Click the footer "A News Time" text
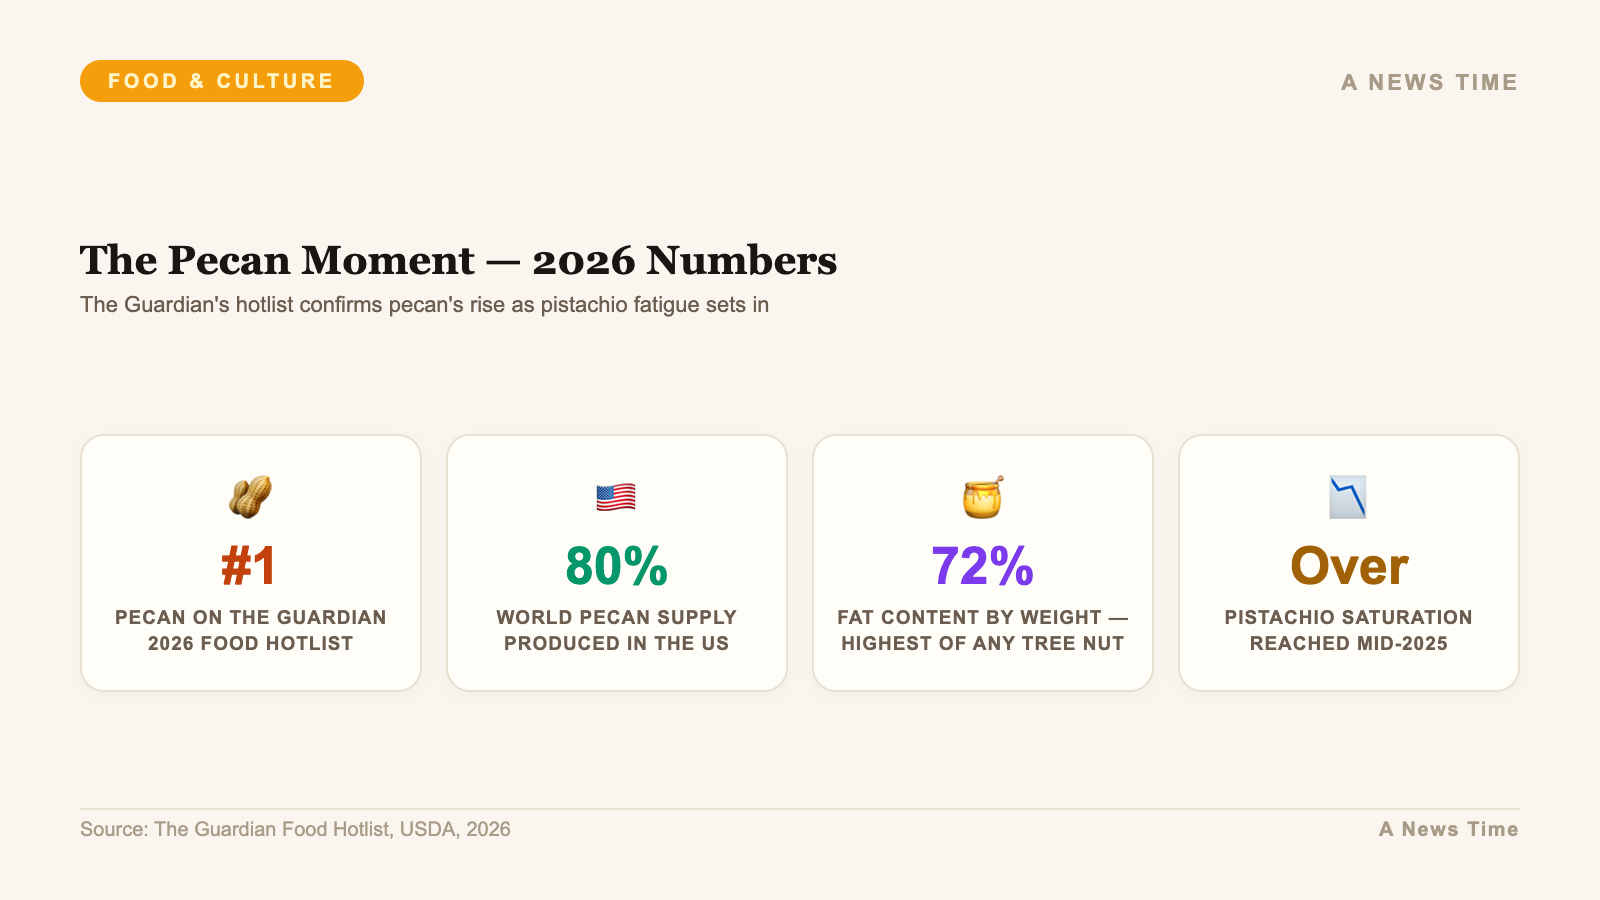 coord(1448,829)
